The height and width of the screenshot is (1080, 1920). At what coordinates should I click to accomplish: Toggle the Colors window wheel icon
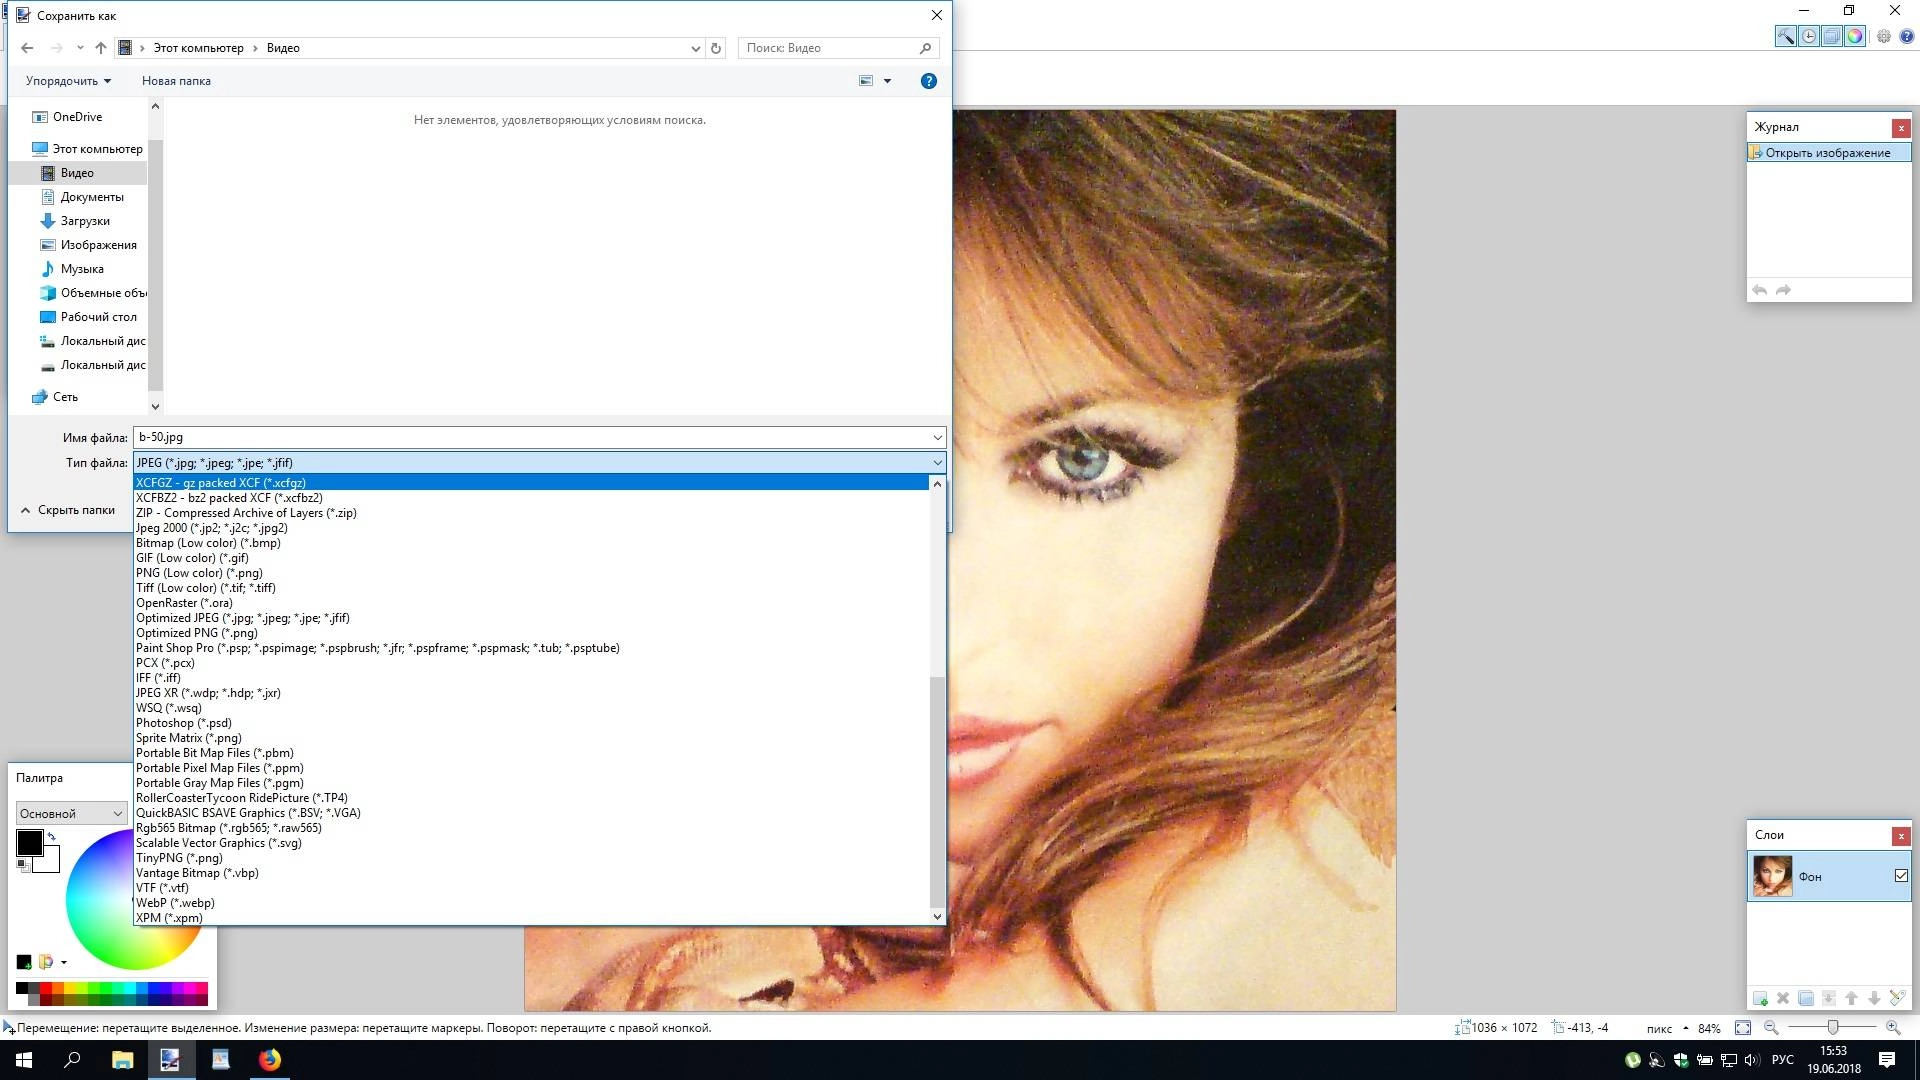pos(1855,36)
